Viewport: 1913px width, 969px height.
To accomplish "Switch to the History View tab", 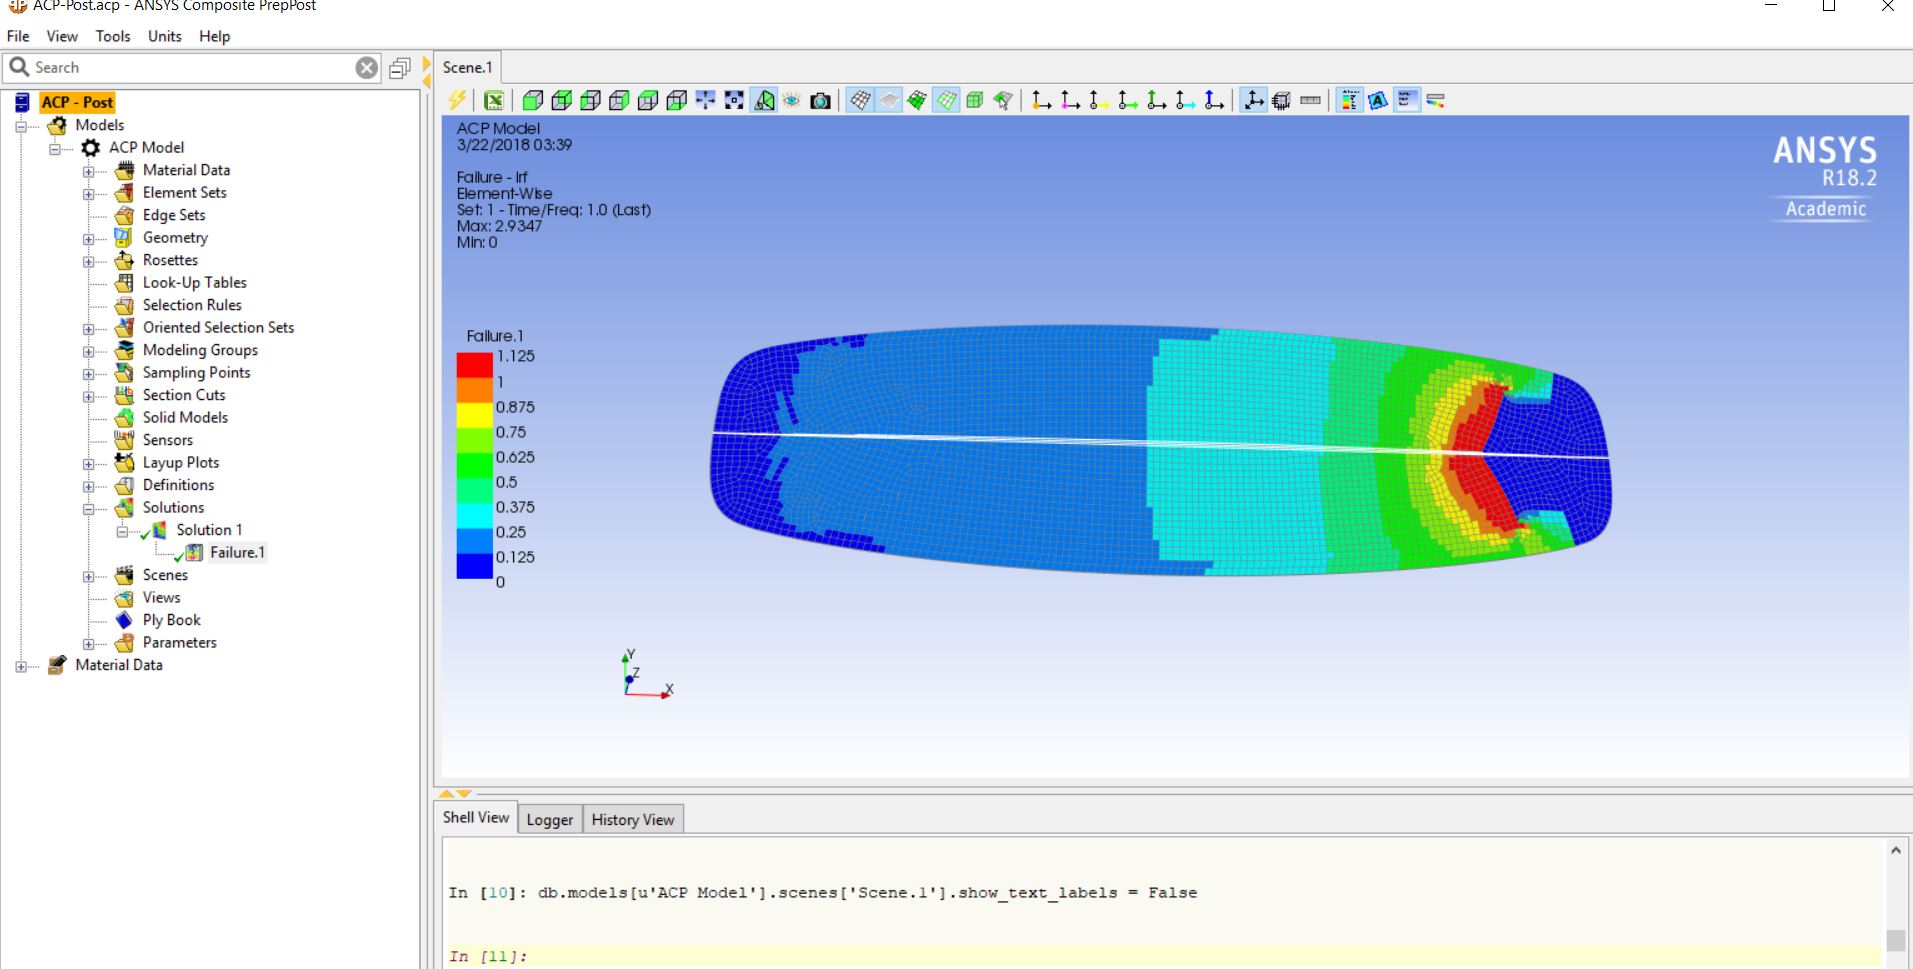I will click(x=632, y=819).
